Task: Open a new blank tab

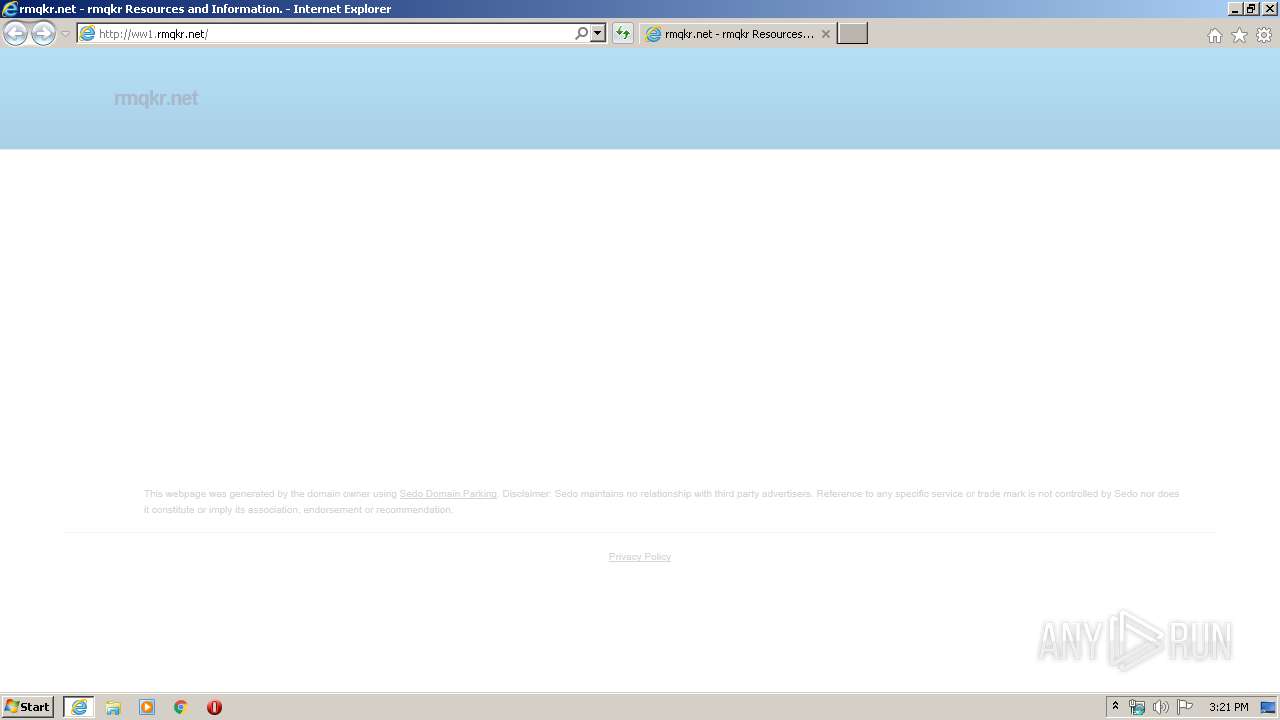Action: [x=852, y=34]
